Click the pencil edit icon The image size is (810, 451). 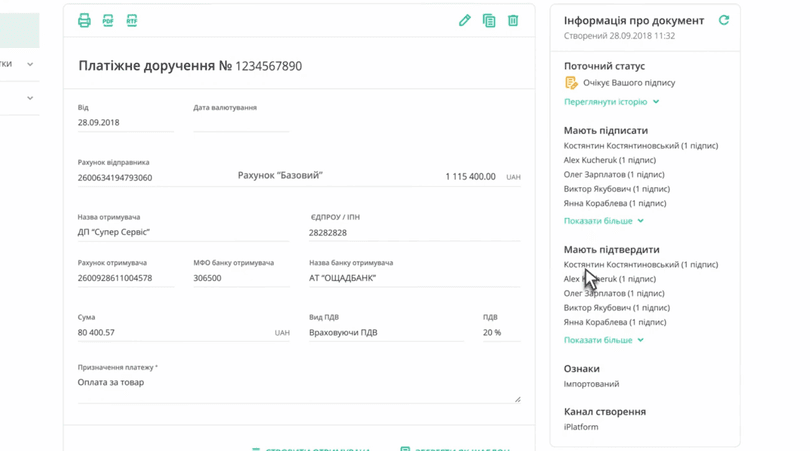point(465,21)
